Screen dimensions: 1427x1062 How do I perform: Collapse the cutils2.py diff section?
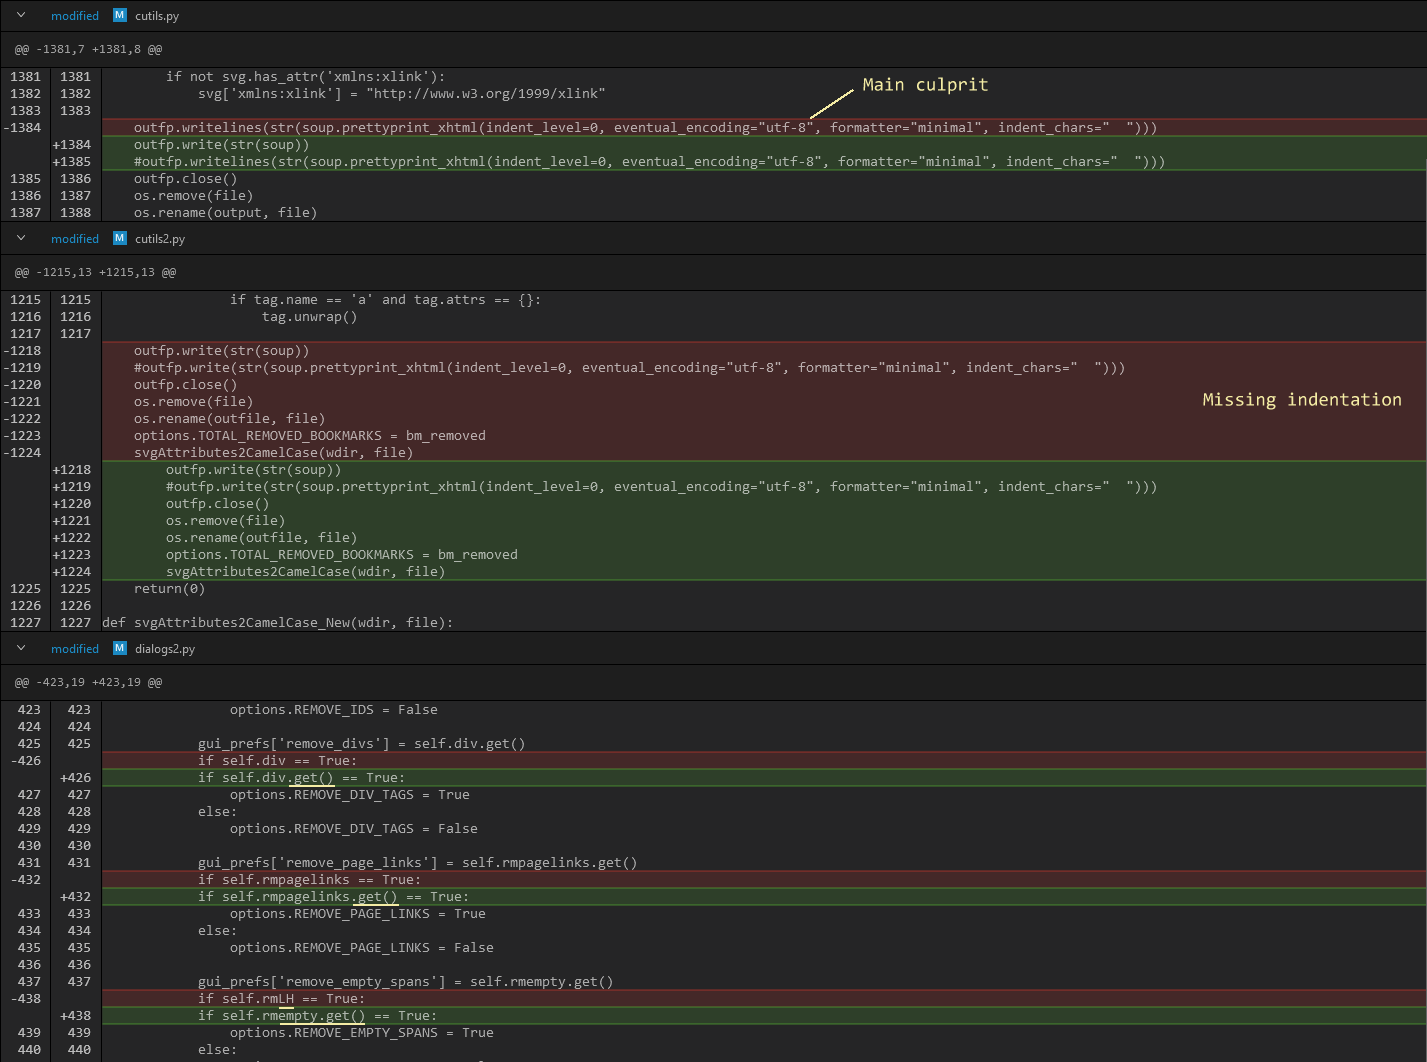pos(21,238)
